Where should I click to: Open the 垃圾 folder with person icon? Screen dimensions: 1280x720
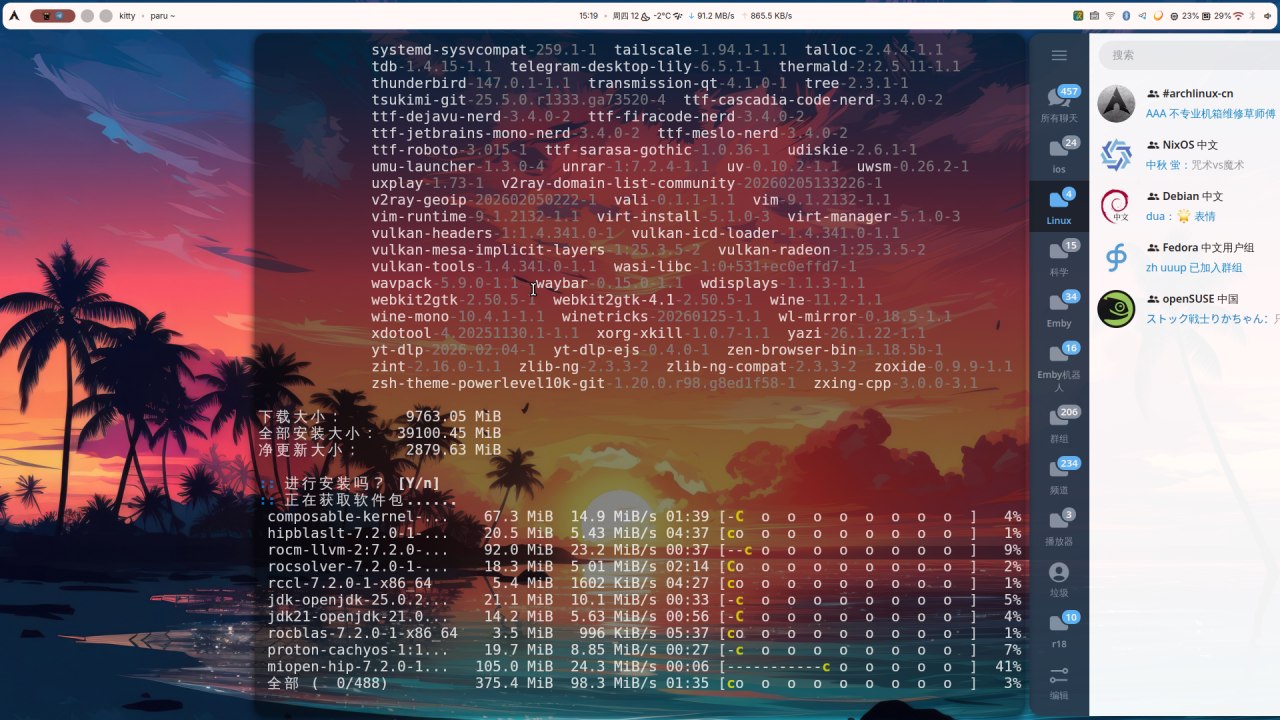click(x=1059, y=578)
